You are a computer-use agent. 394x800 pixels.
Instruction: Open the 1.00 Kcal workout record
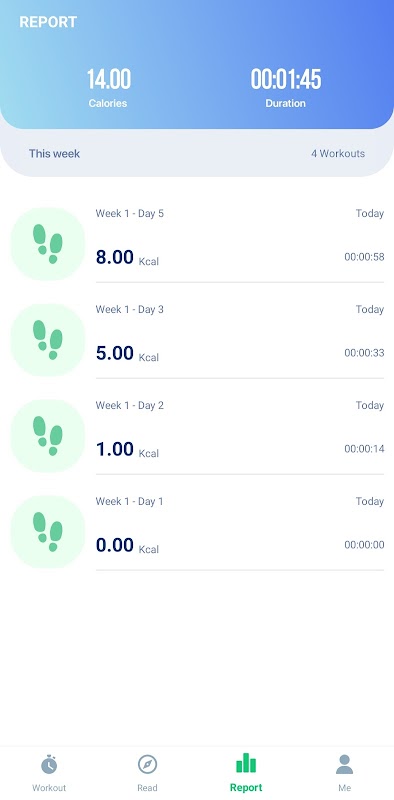(197, 436)
